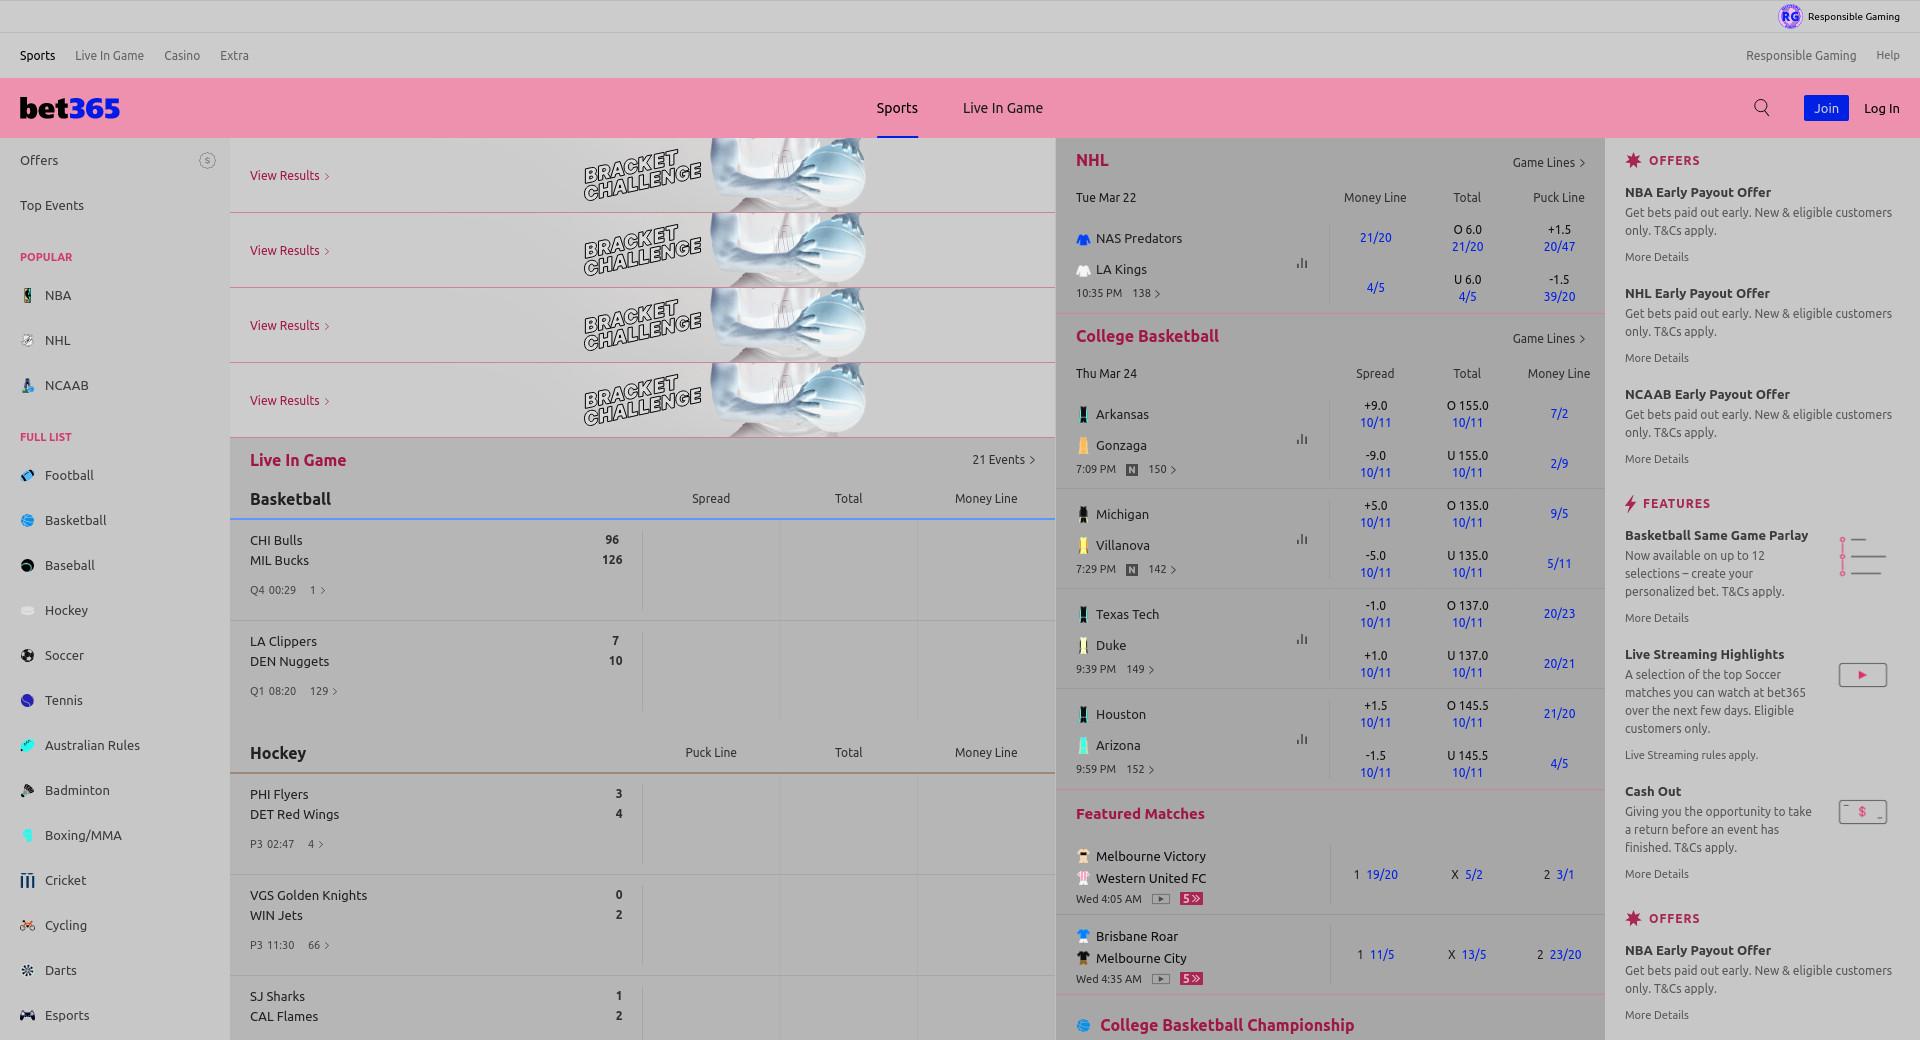Image resolution: width=1920 pixels, height=1040 pixels.
Task: Expand 129 markets for Clippers vs Nuggets
Action: (324, 691)
